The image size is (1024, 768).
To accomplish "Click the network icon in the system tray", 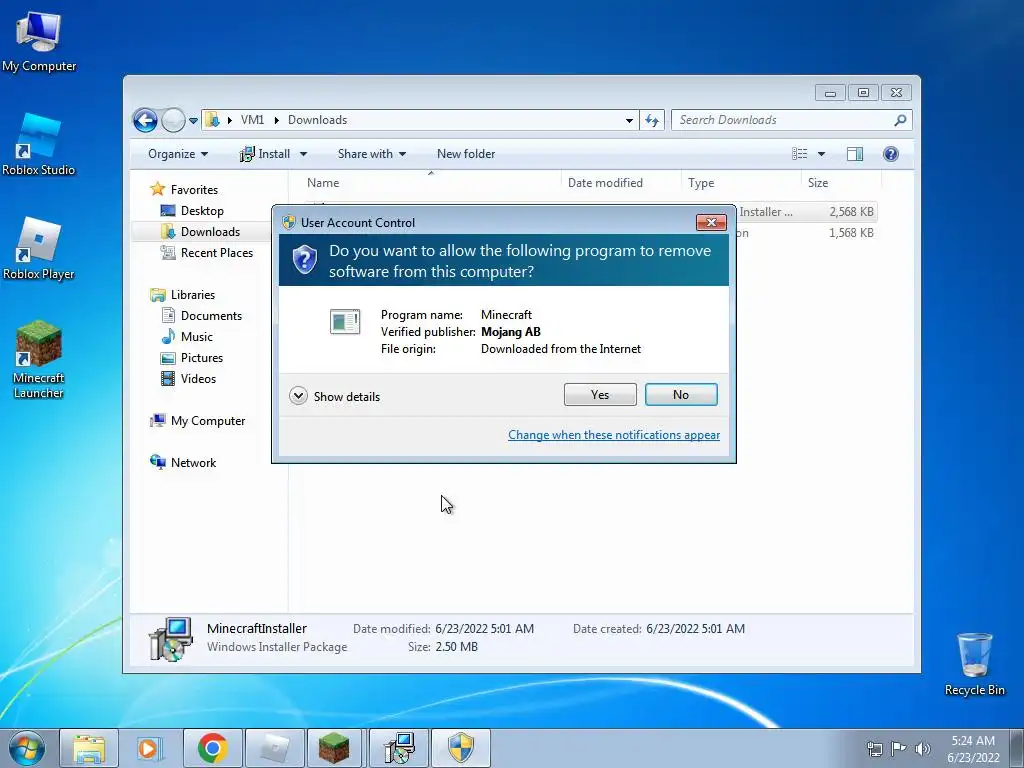I will point(874,749).
